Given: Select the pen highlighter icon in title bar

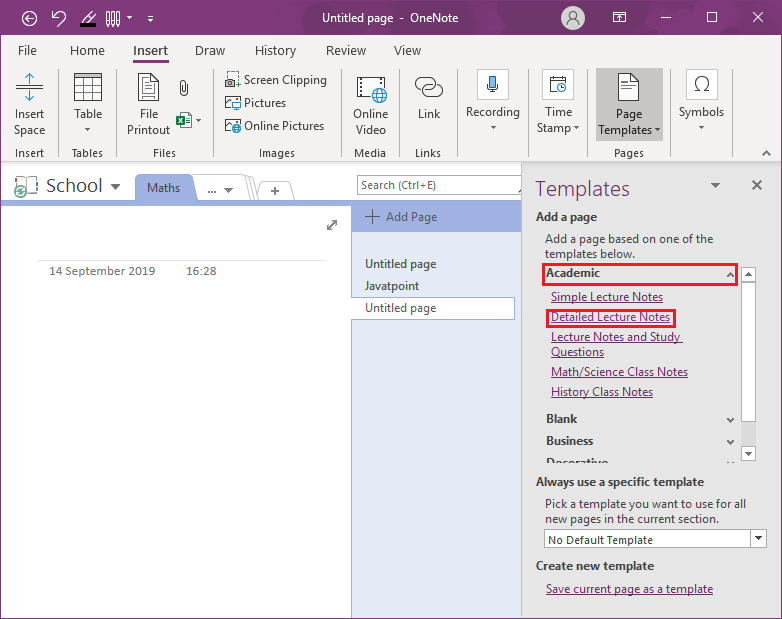Looking at the screenshot, I should 88,19.
